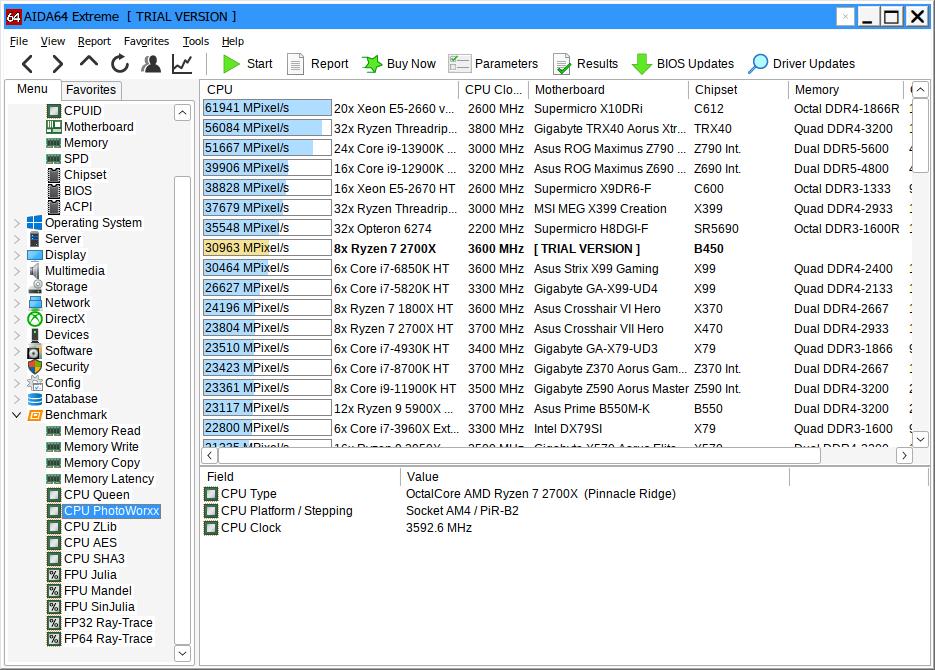Click the Forward navigation arrow
Image resolution: width=935 pixels, height=670 pixels.
click(57, 64)
